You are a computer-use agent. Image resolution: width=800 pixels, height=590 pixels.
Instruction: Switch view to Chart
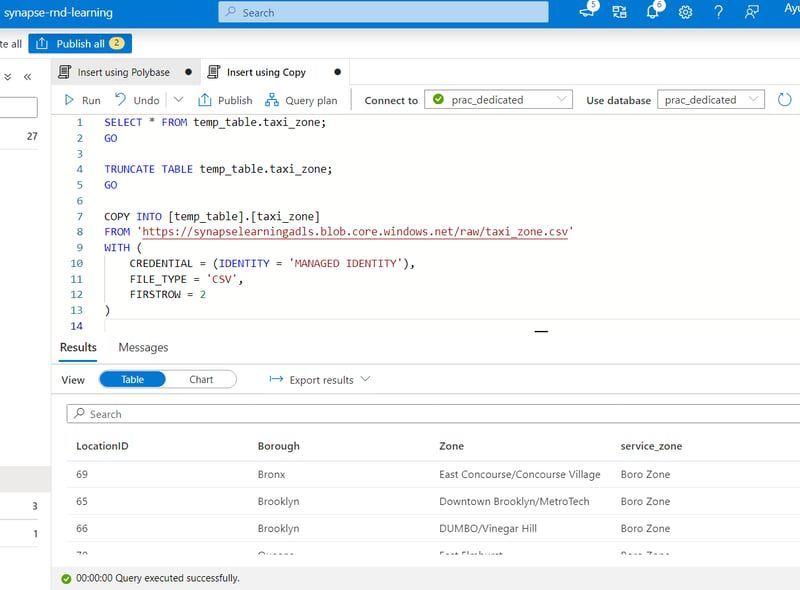point(201,379)
